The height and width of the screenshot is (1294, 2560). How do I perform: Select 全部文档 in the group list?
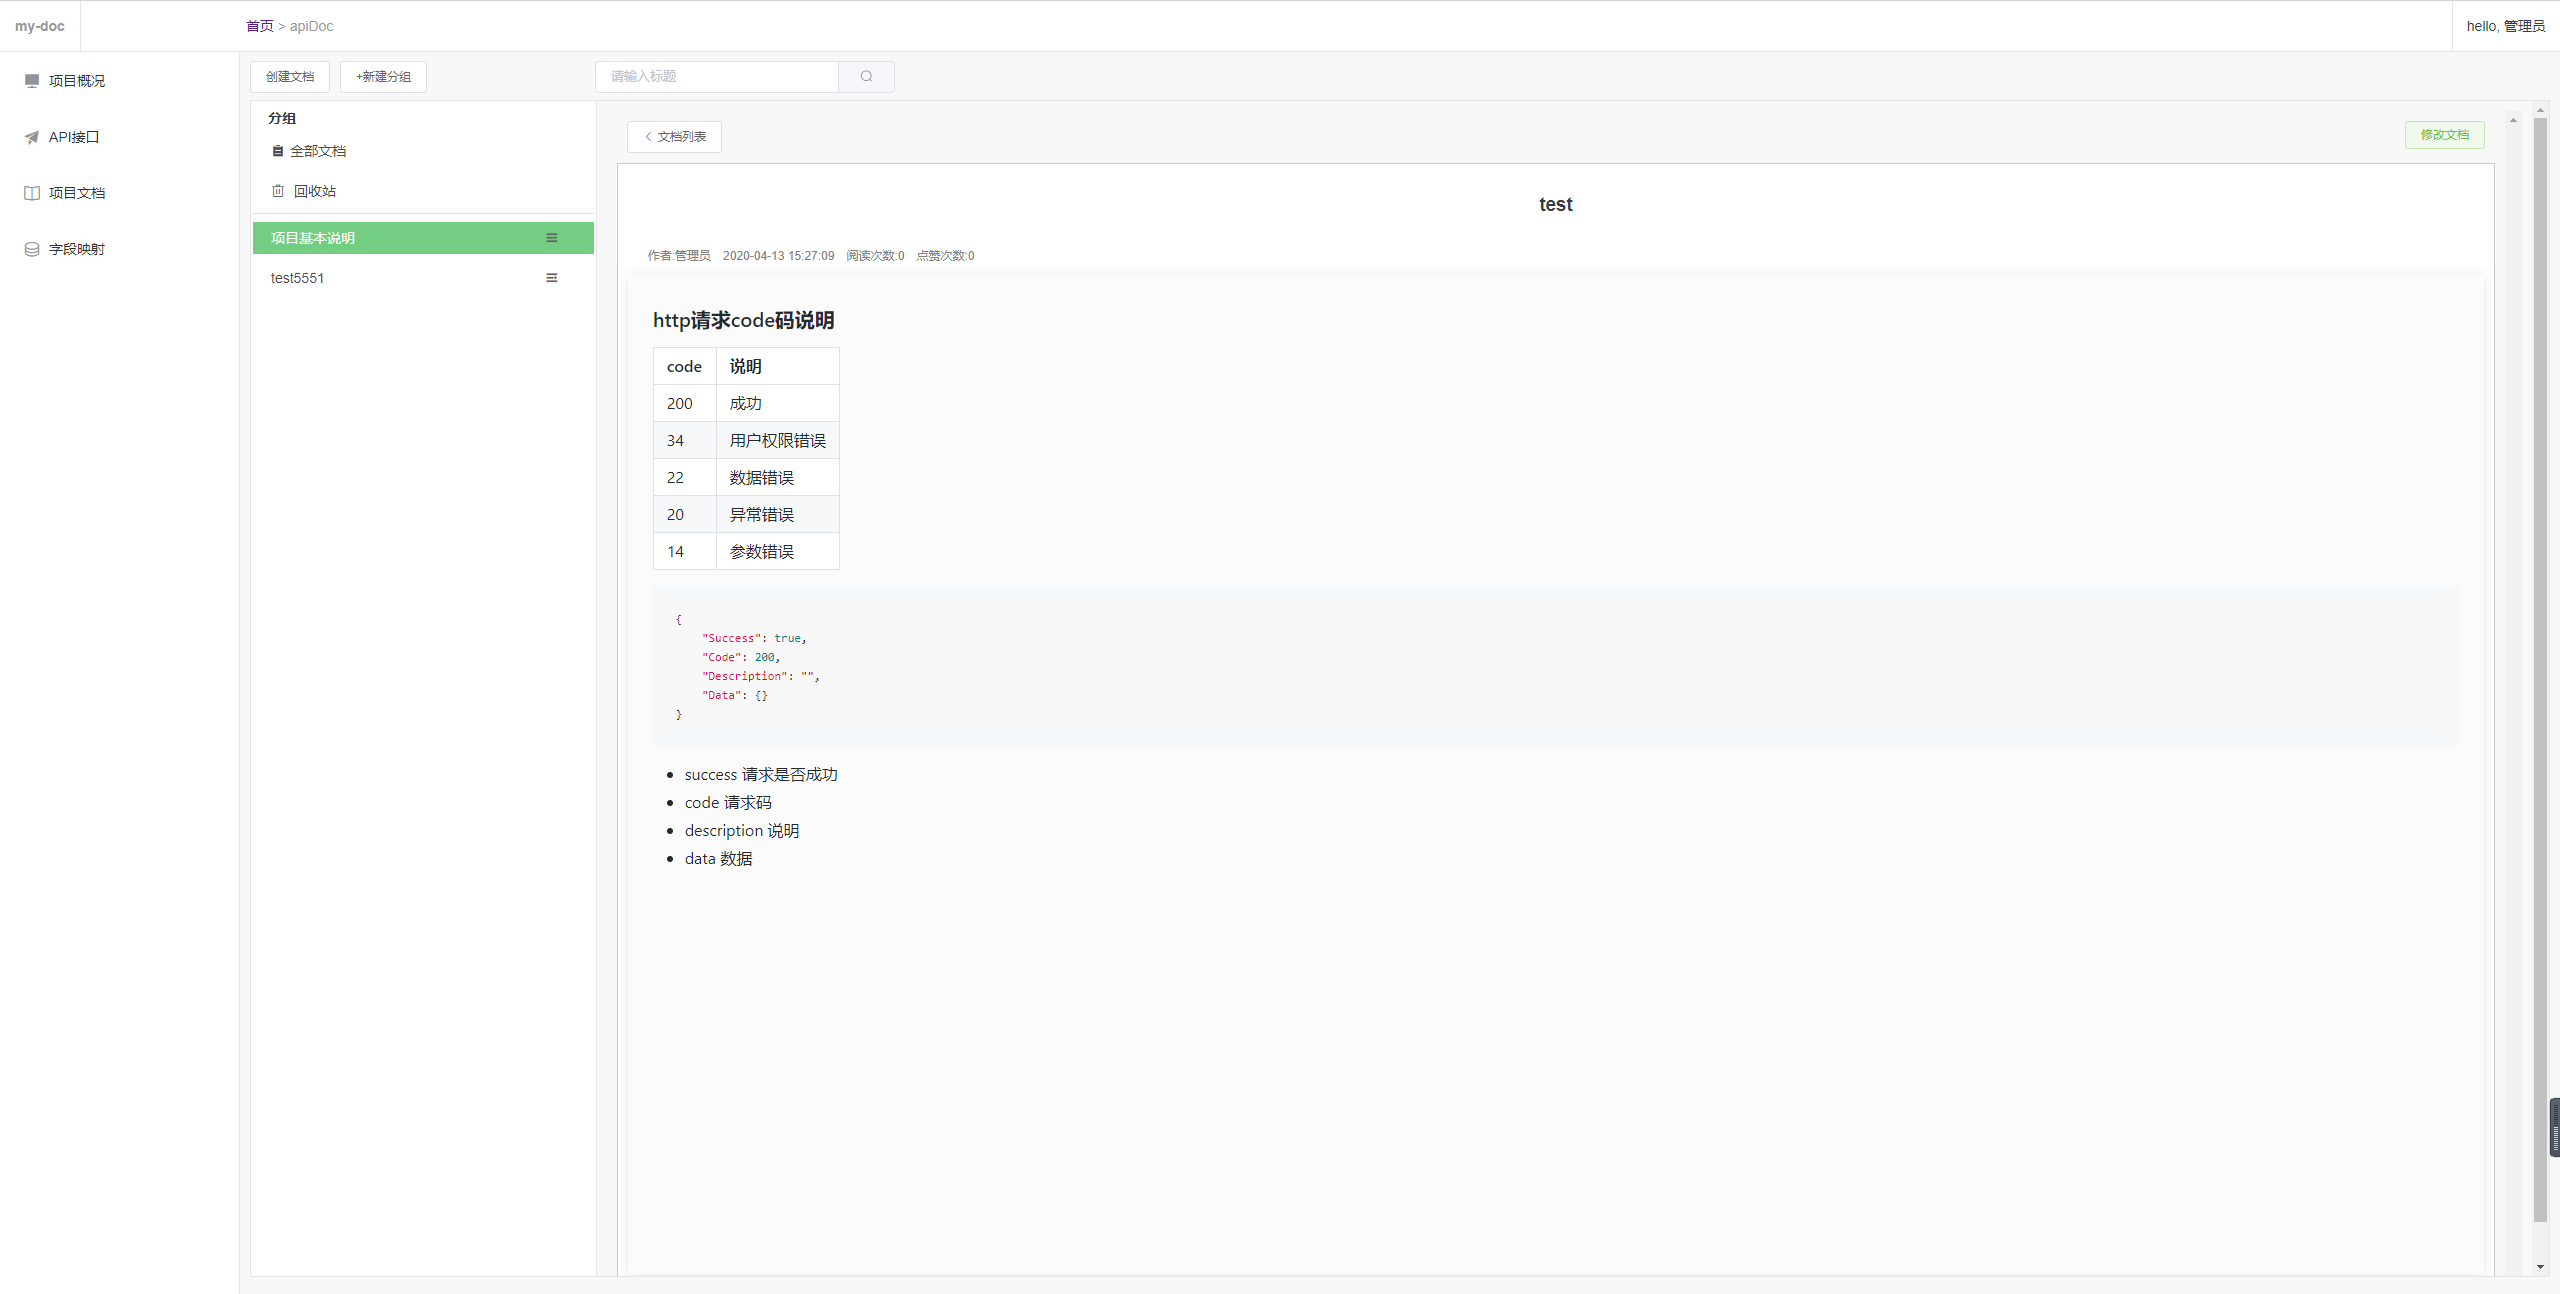[x=318, y=151]
